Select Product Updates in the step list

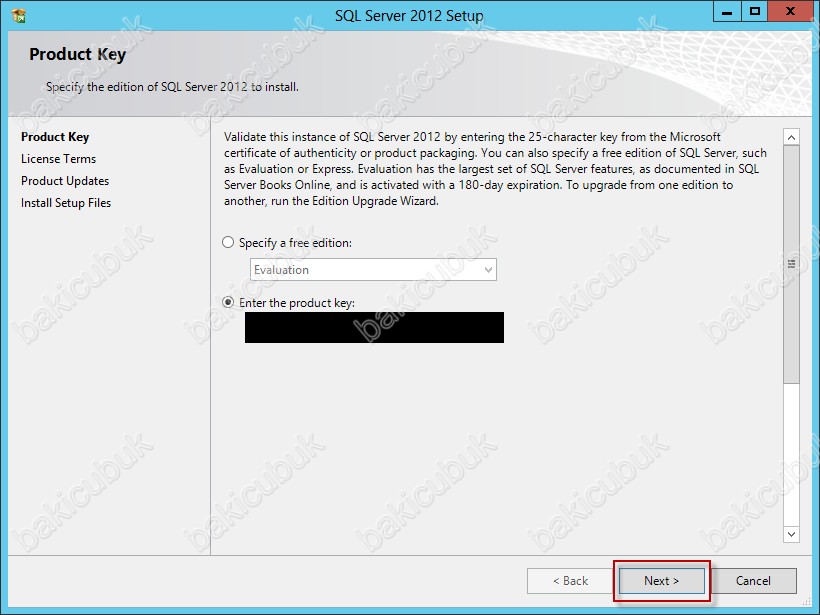pos(65,181)
